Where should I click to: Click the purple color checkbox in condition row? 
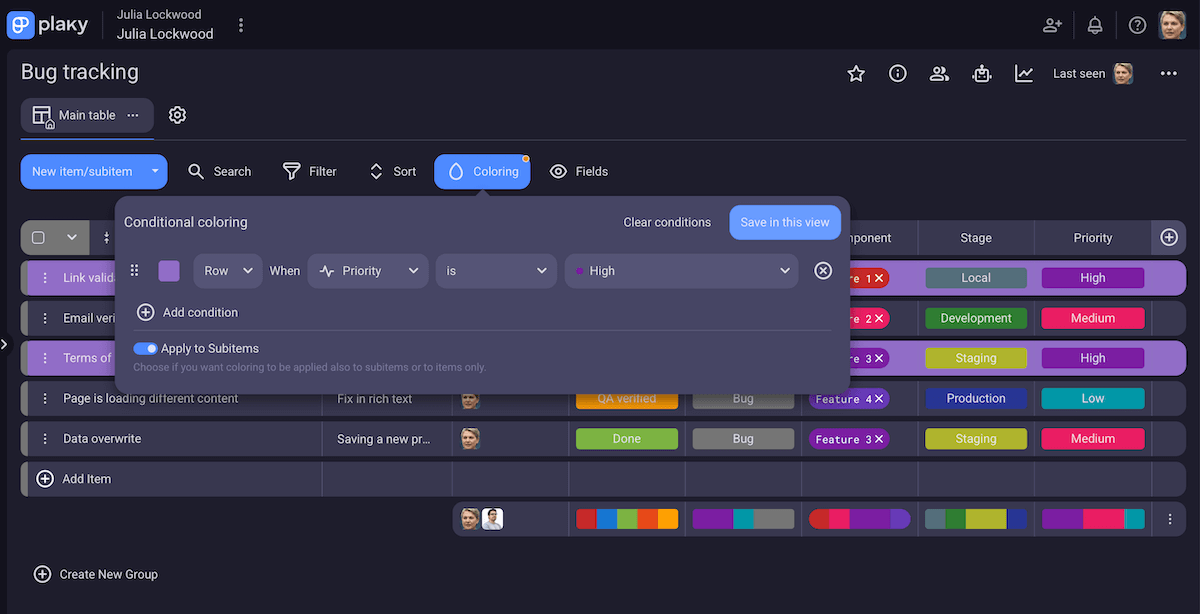[x=169, y=270]
